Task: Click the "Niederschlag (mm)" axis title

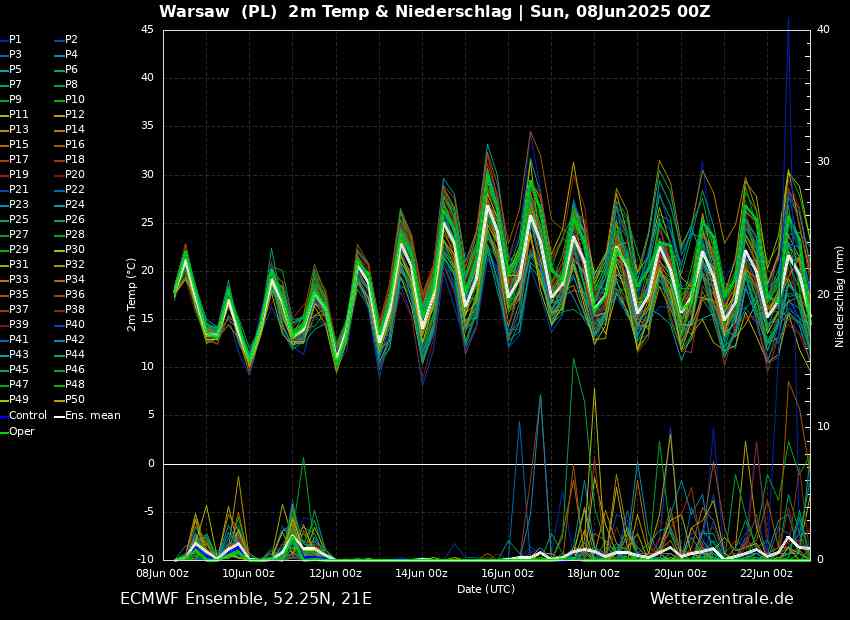Action: coord(840,296)
